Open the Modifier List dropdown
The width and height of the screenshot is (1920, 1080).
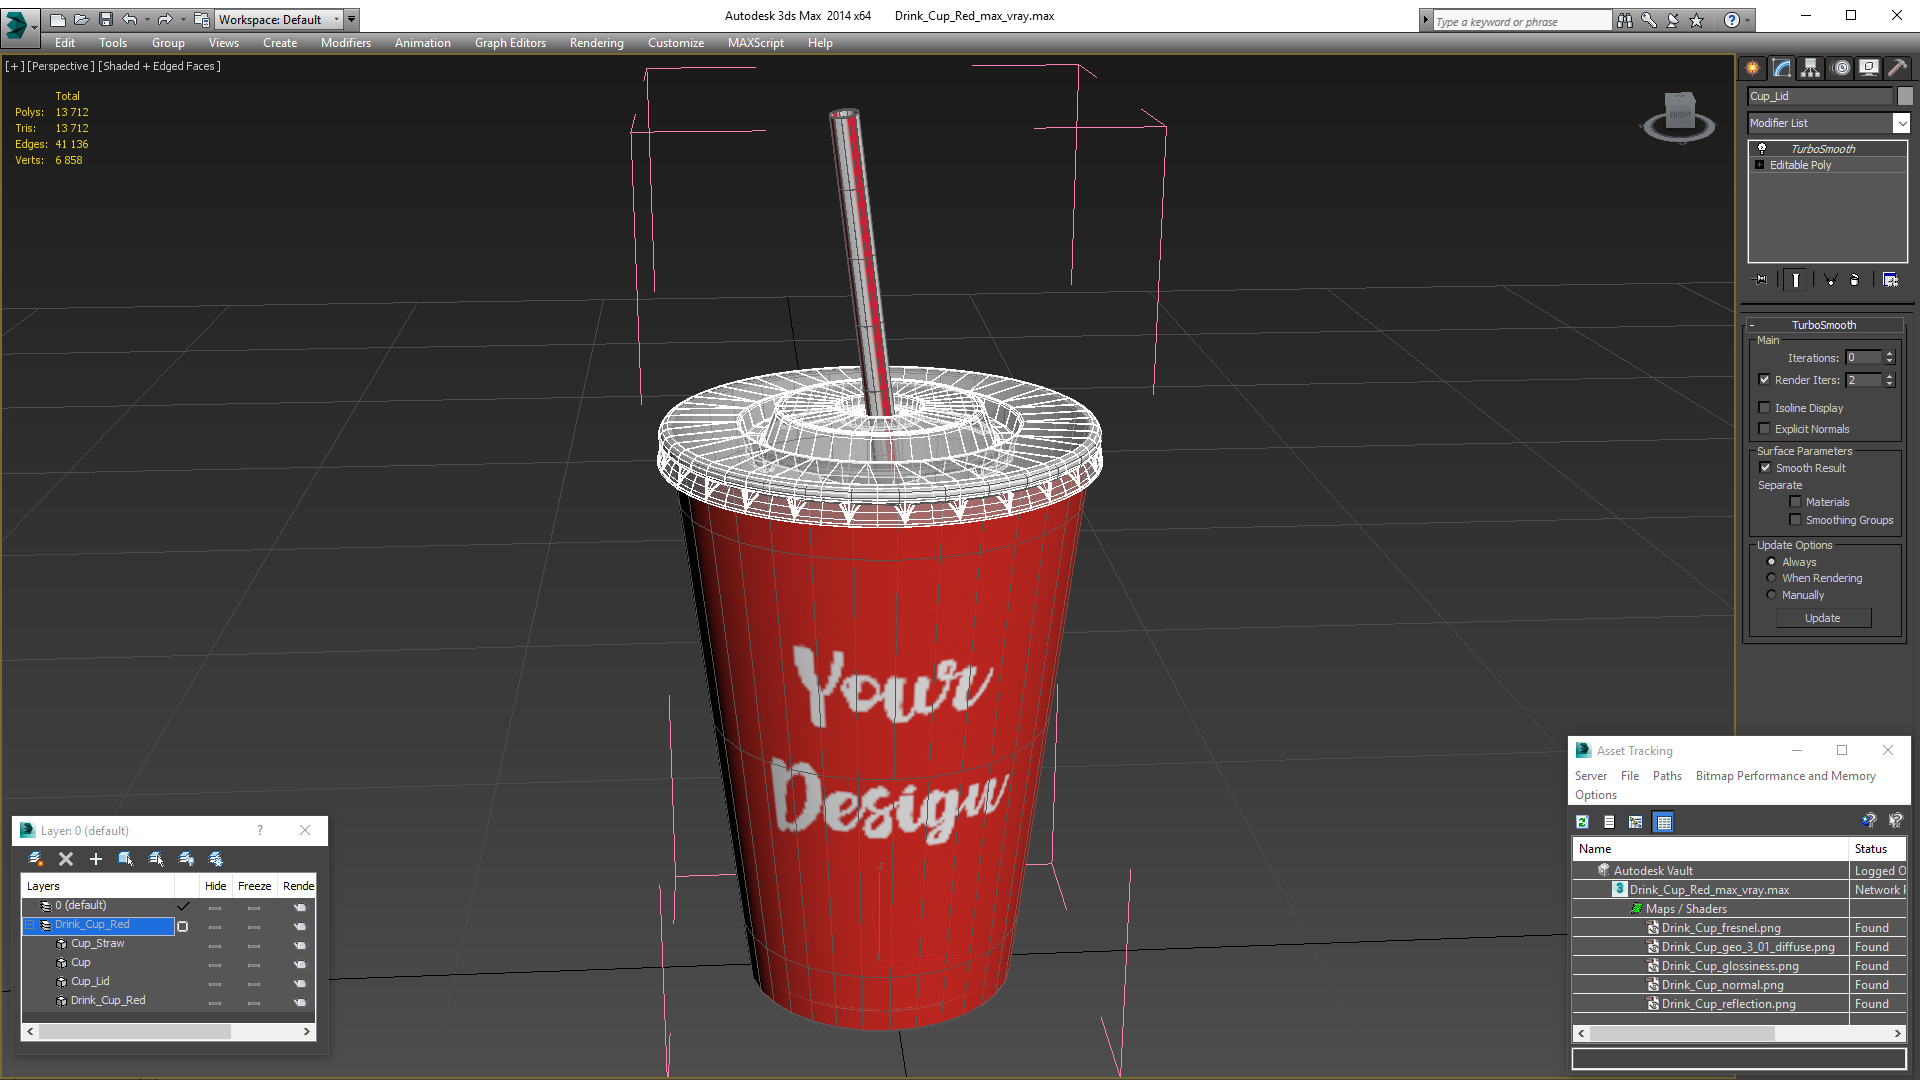pos(1900,123)
